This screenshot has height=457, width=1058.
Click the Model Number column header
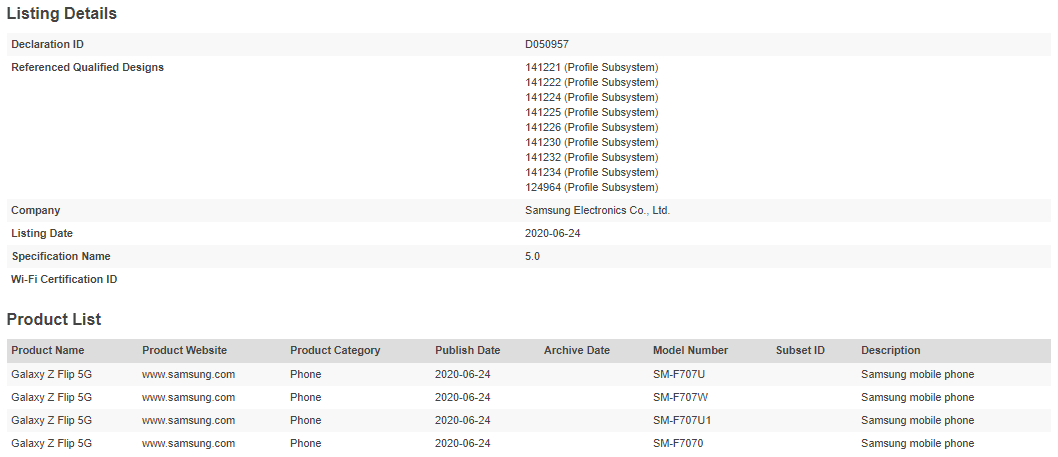pyautogui.click(x=690, y=350)
